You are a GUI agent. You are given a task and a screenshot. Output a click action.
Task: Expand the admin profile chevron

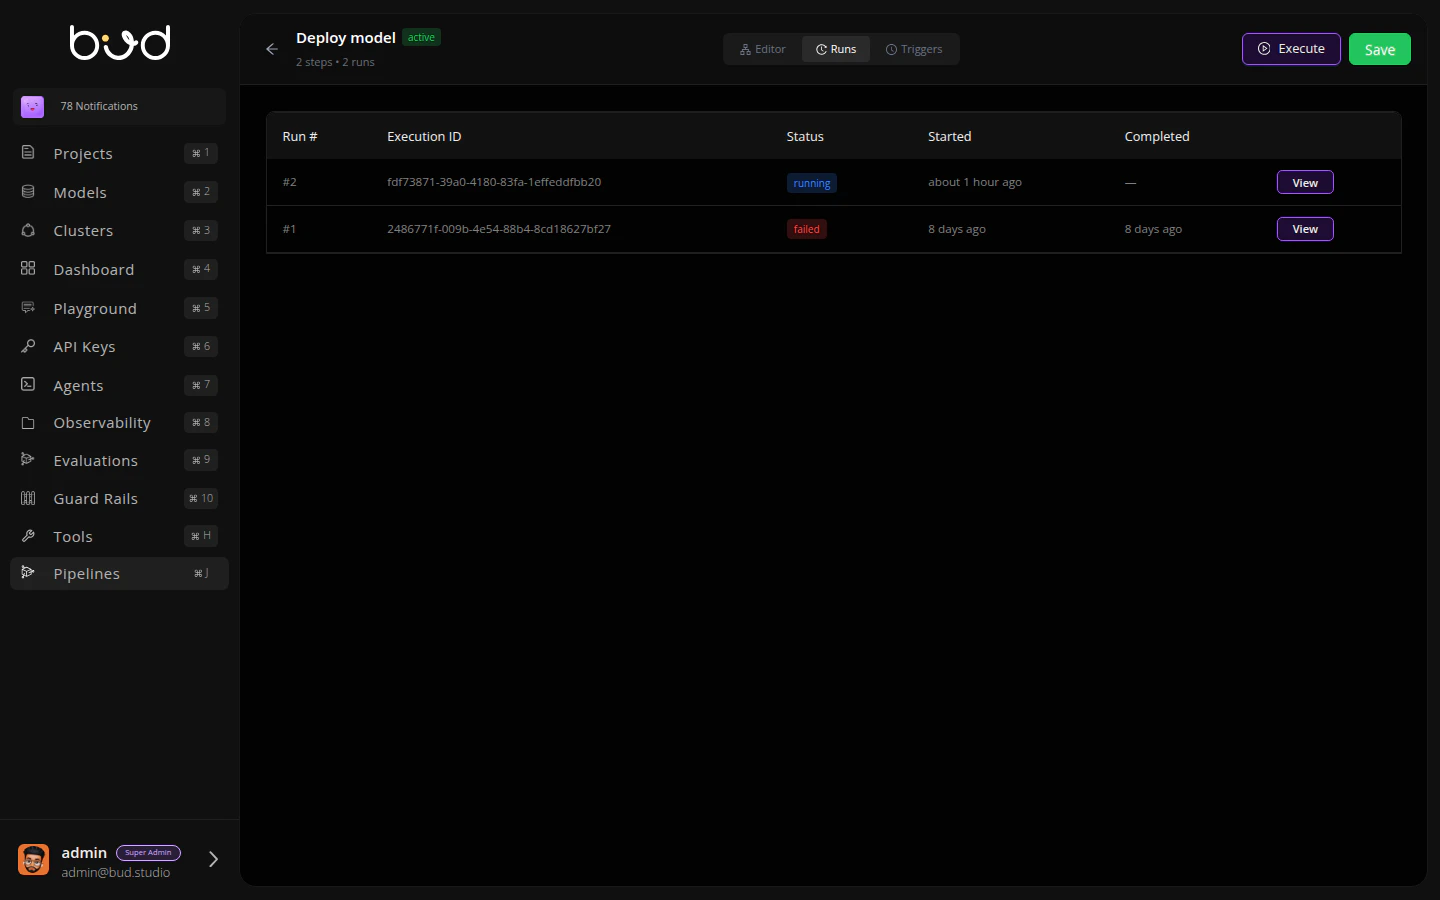pyautogui.click(x=213, y=859)
